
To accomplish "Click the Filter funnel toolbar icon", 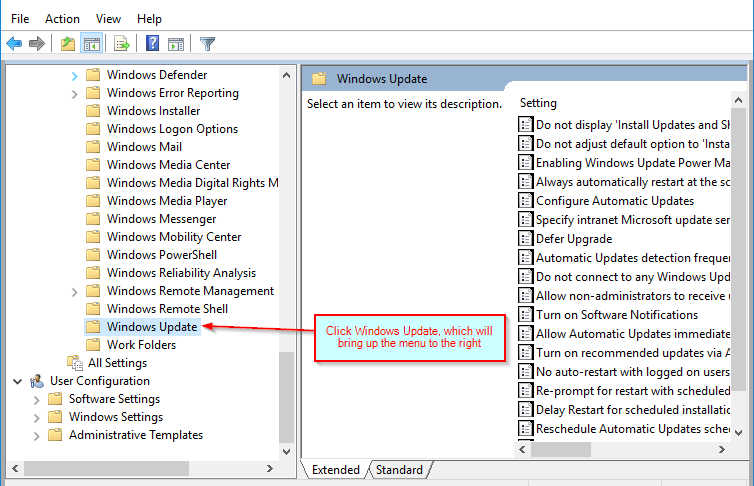I will [207, 44].
